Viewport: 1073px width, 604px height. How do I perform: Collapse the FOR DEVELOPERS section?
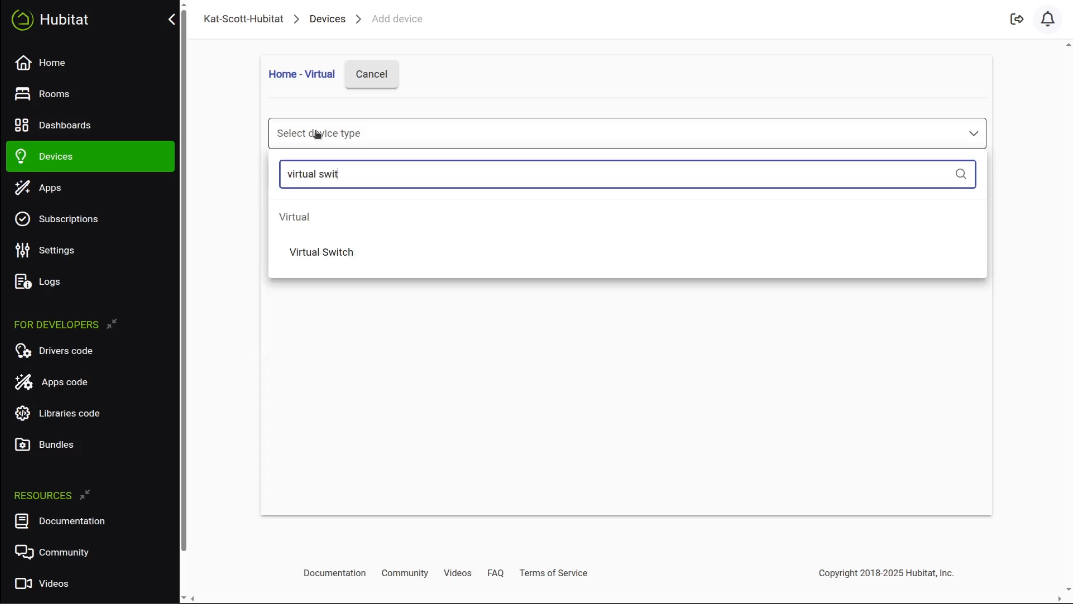[x=112, y=324]
